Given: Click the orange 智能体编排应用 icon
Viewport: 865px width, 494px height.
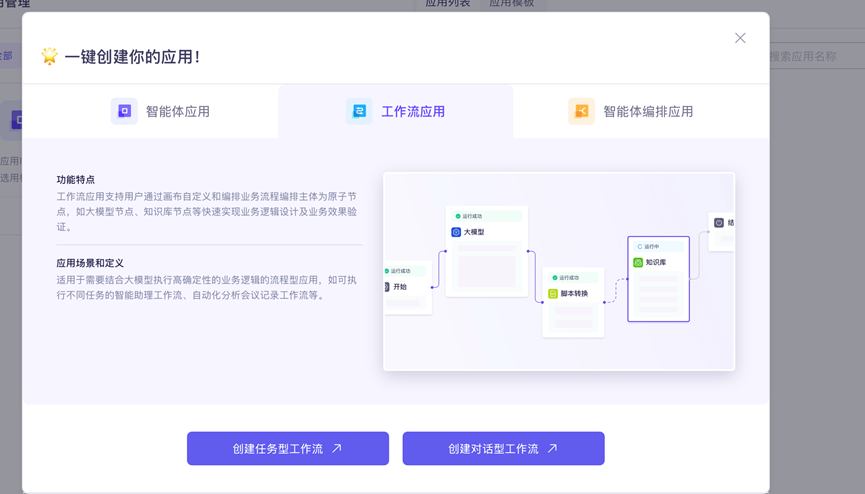Looking at the screenshot, I should tap(581, 111).
